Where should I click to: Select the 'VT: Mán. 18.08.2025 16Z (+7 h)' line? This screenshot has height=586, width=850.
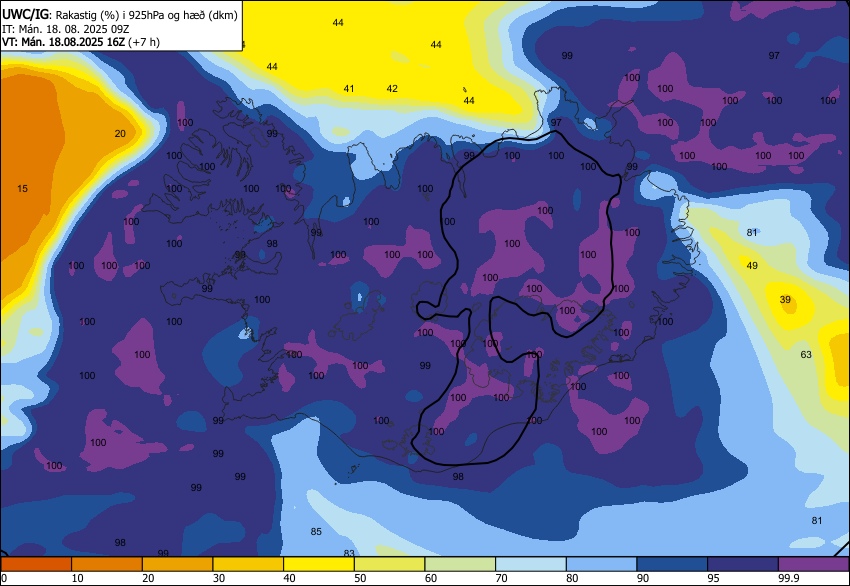click(x=81, y=42)
